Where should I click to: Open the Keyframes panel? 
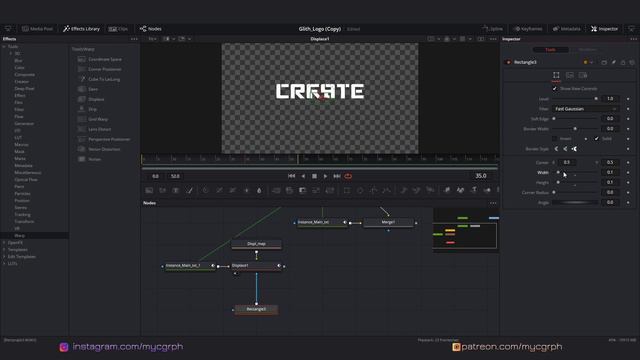pyautogui.click(x=528, y=29)
